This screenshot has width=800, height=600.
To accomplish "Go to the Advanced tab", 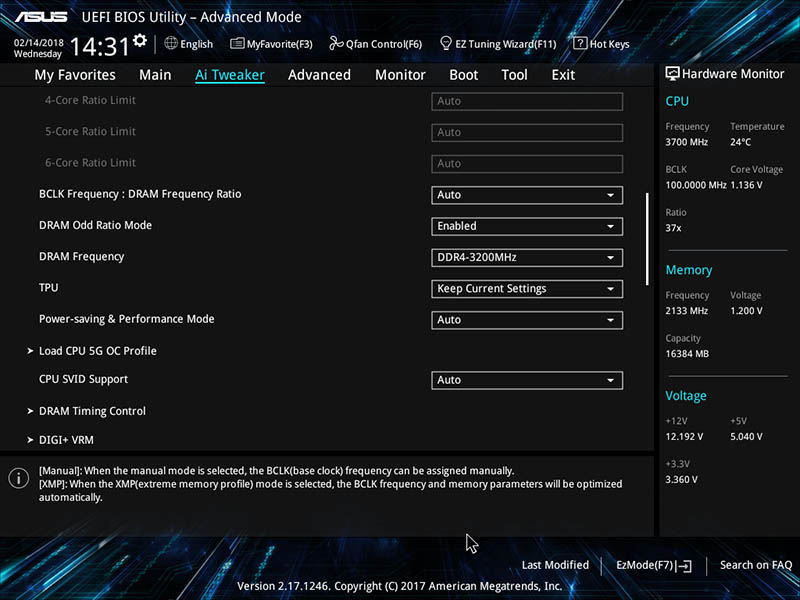I will tap(319, 75).
